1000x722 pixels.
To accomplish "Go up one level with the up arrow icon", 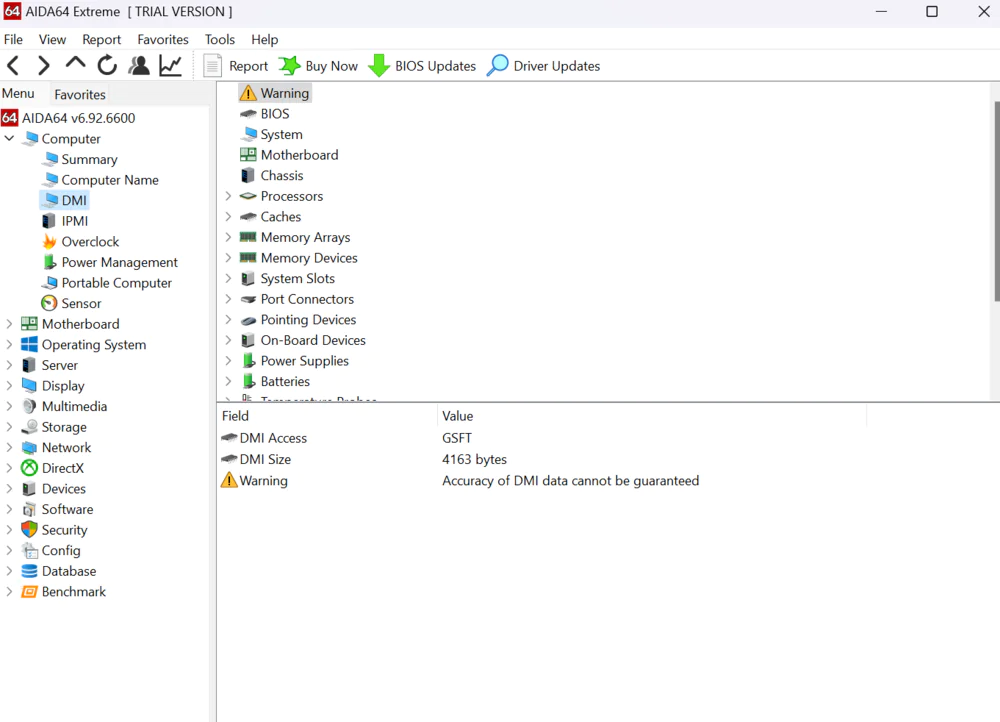I will pyautogui.click(x=75, y=63).
